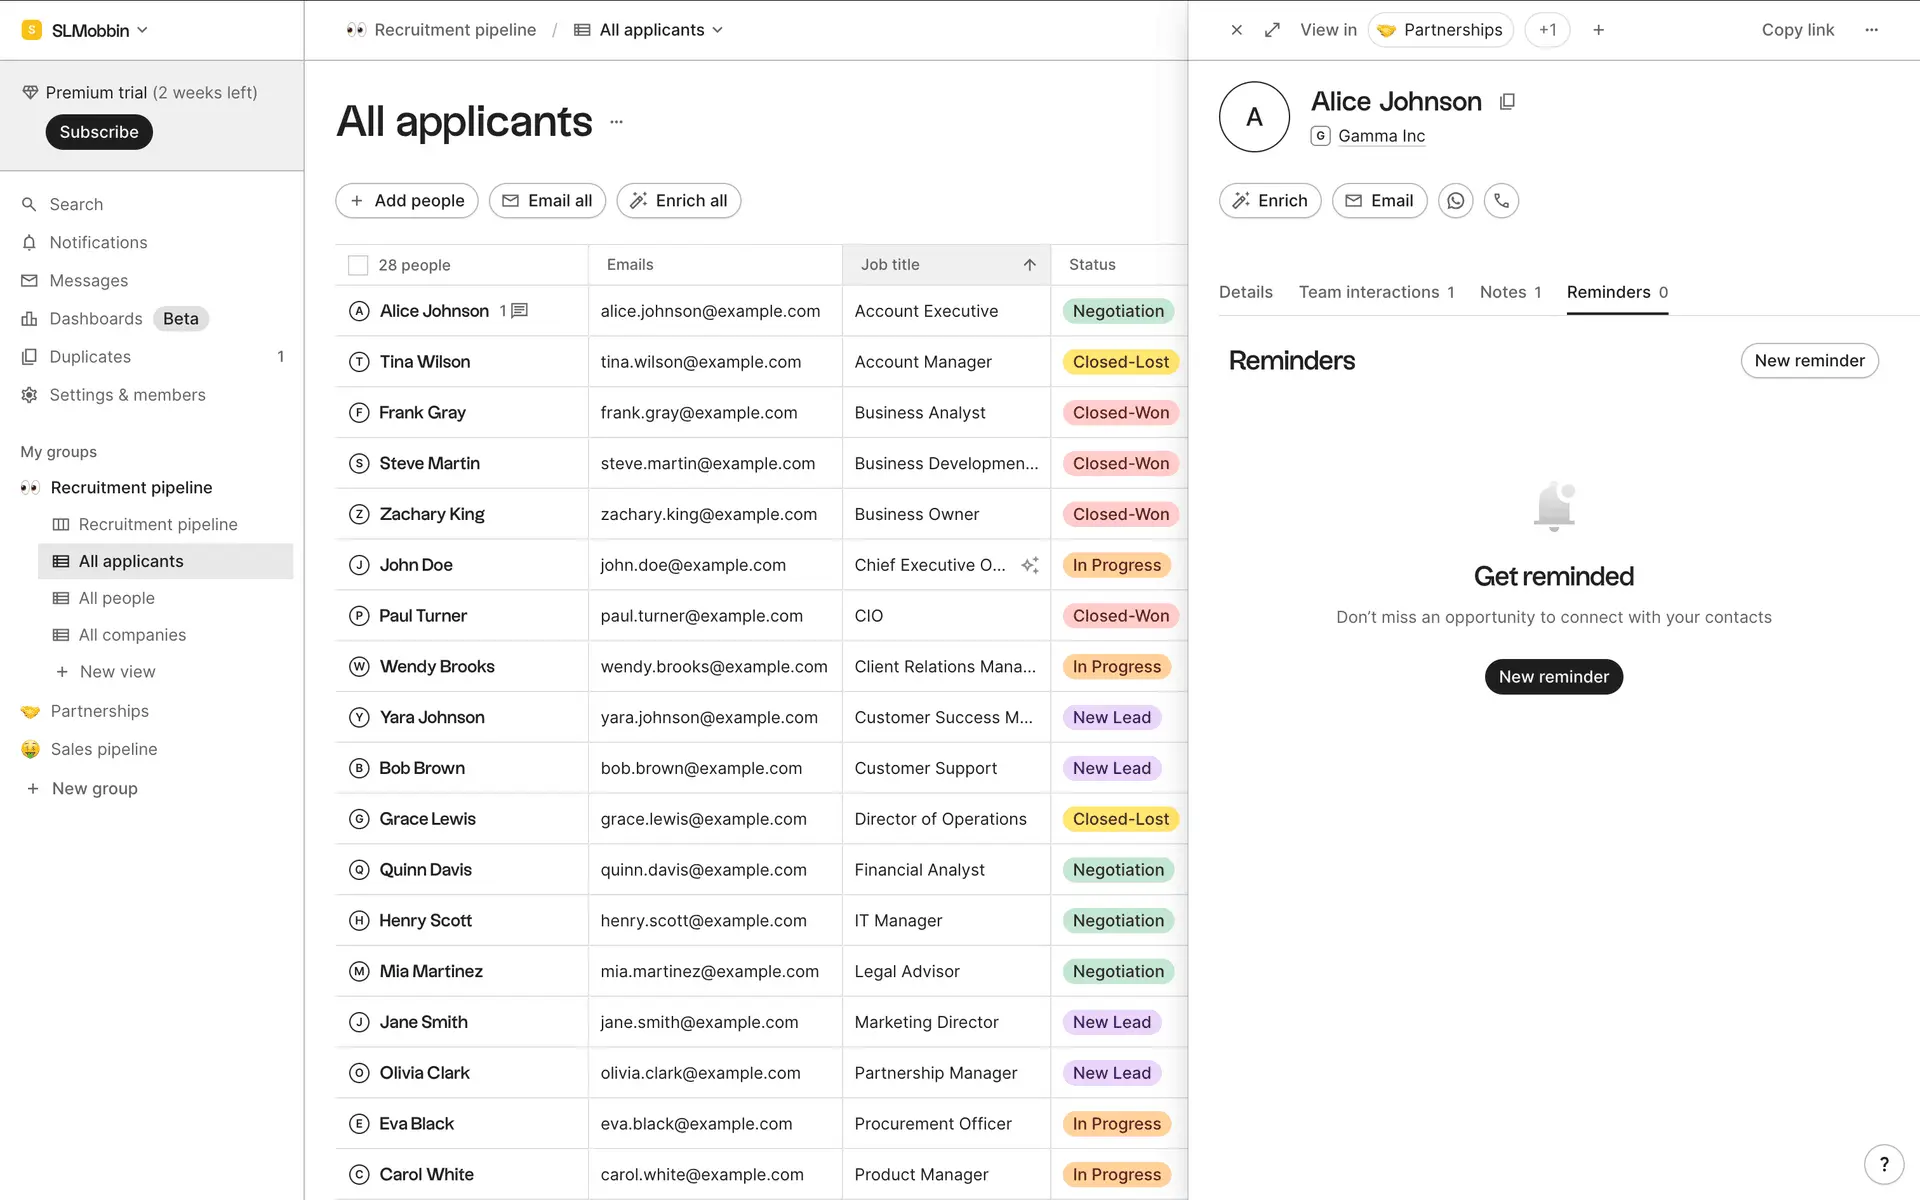This screenshot has width=1920, height=1200.
Task: Click the plus icon next to +1 badge
Action: (1598, 30)
